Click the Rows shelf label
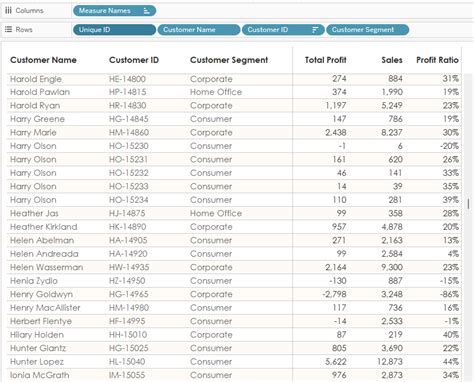The height and width of the screenshot is (382, 474). coord(24,29)
